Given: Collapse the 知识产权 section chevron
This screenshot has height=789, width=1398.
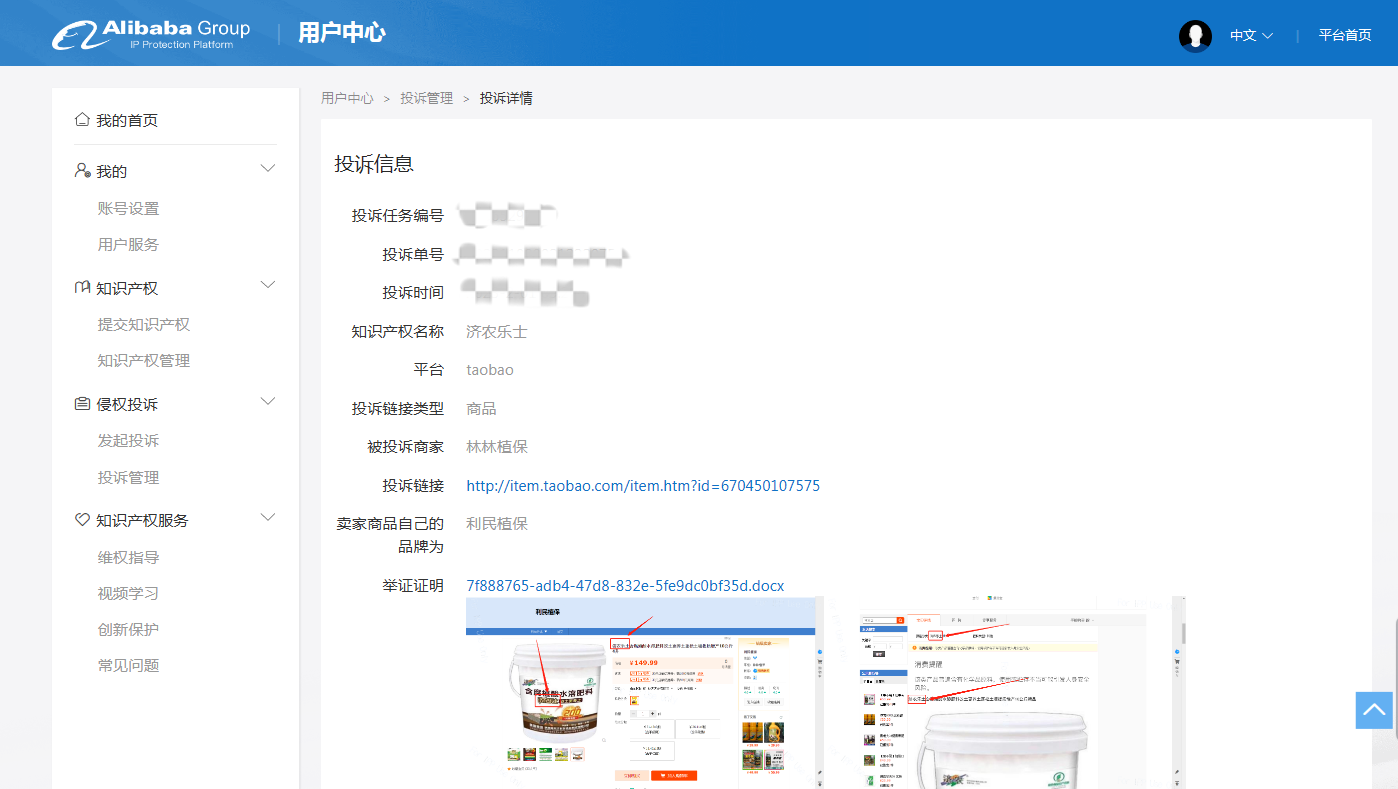Looking at the screenshot, I should coord(268,286).
